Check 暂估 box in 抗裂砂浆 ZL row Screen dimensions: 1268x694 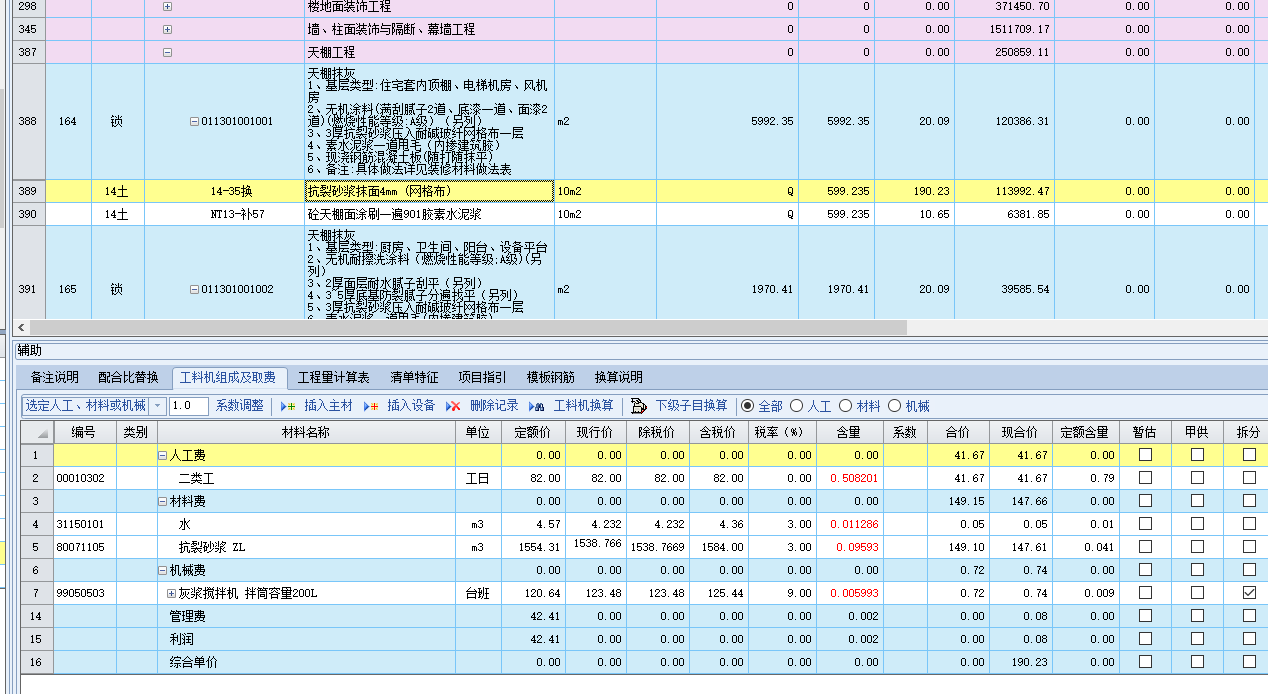1145,547
